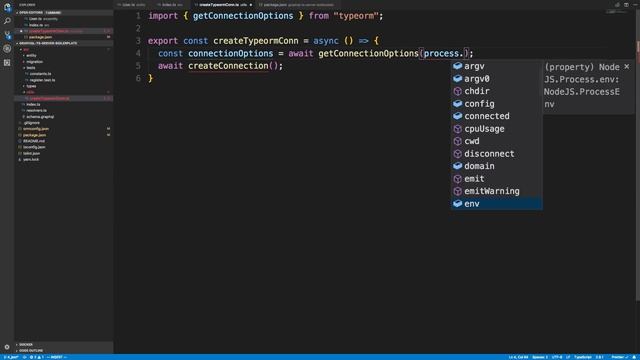Select the cpuUsage method suggestion

point(497,129)
